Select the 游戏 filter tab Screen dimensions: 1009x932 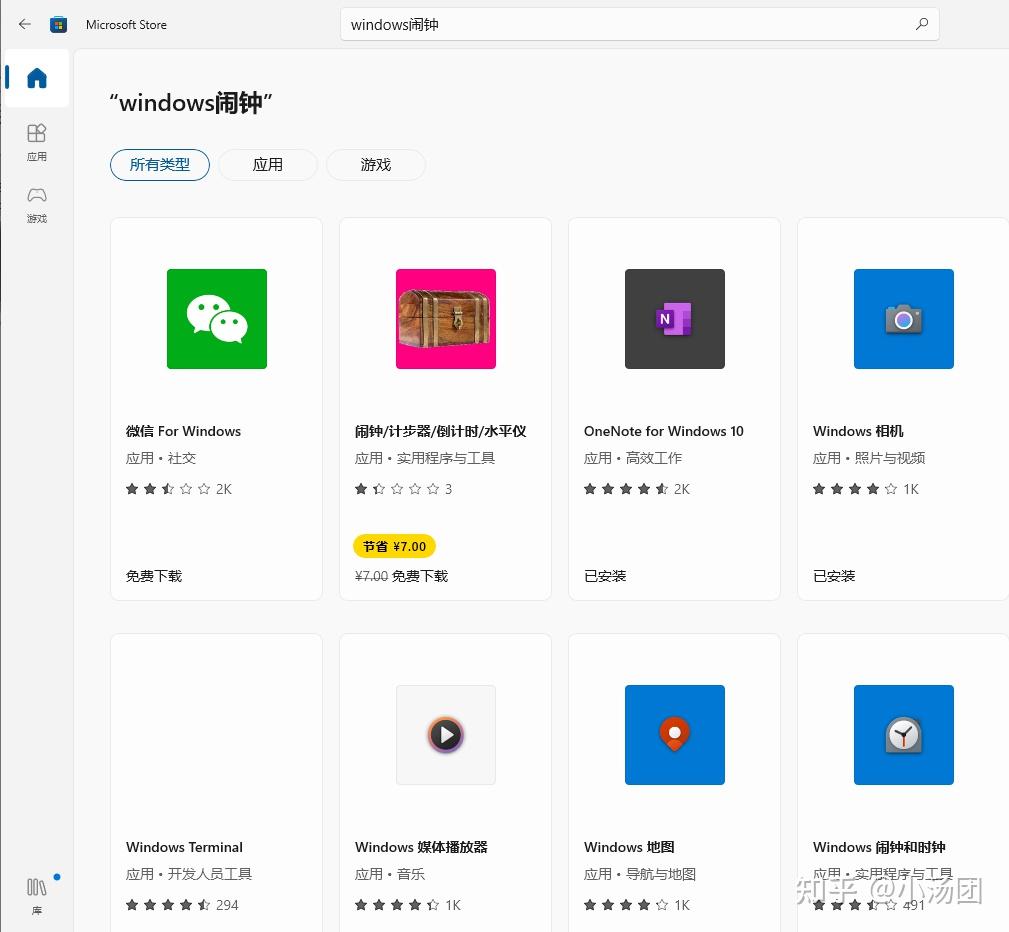pyautogui.click(x=376, y=165)
